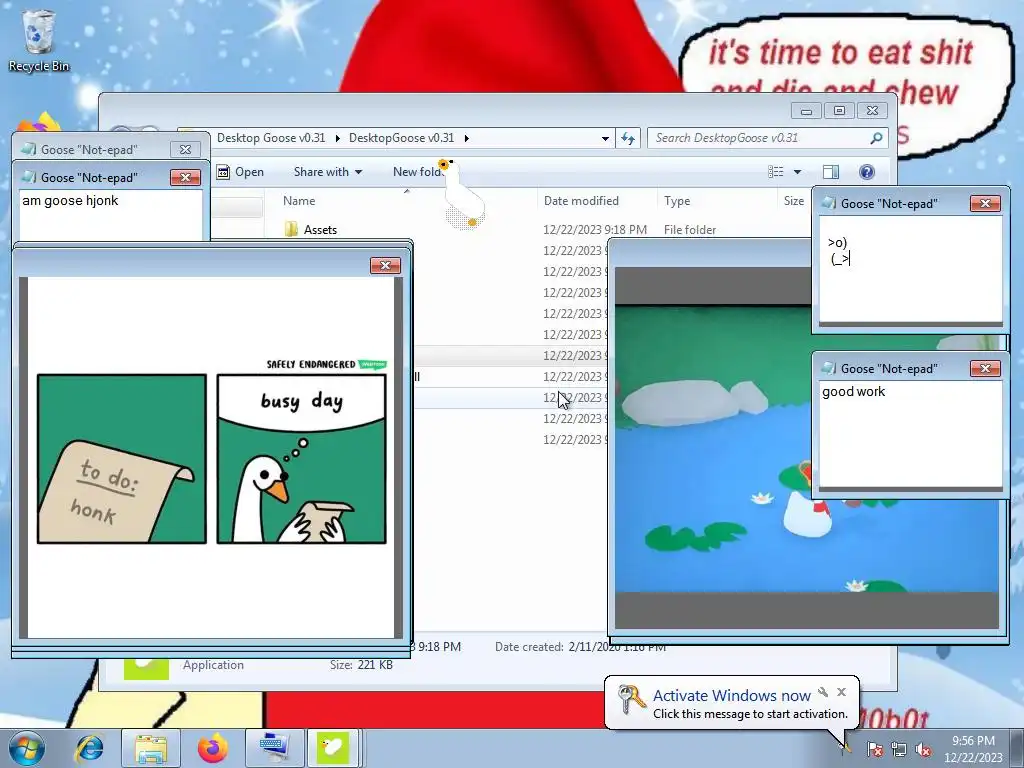Open the Recycle Bin desktop icon
This screenshot has height=768, width=1024.
[x=39, y=40]
